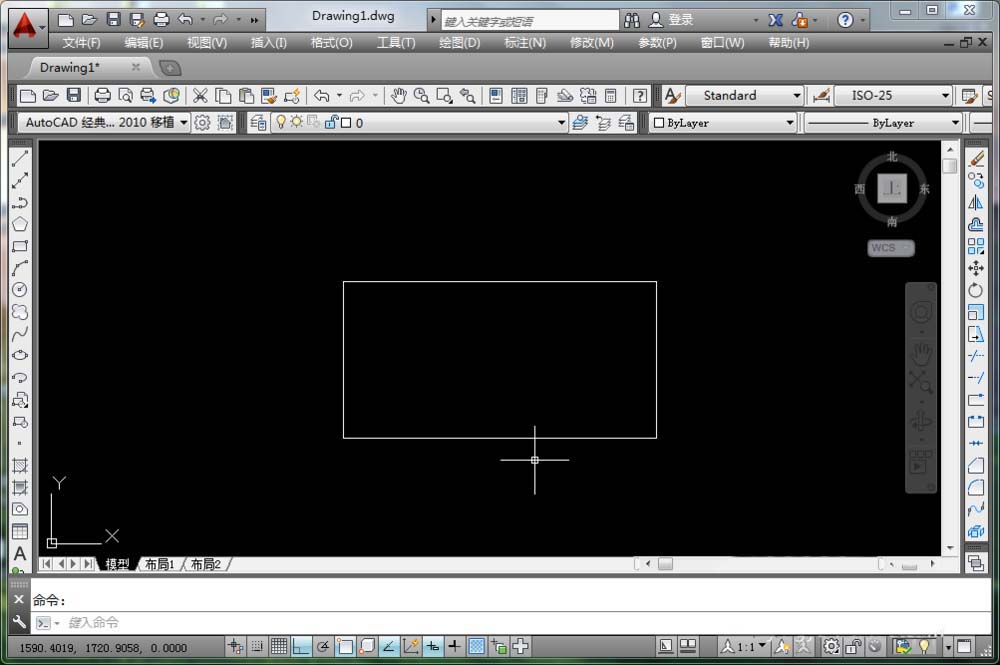This screenshot has height=665, width=1000.
Task: Toggle Infer Constraints in status bar
Action: (235, 647)
